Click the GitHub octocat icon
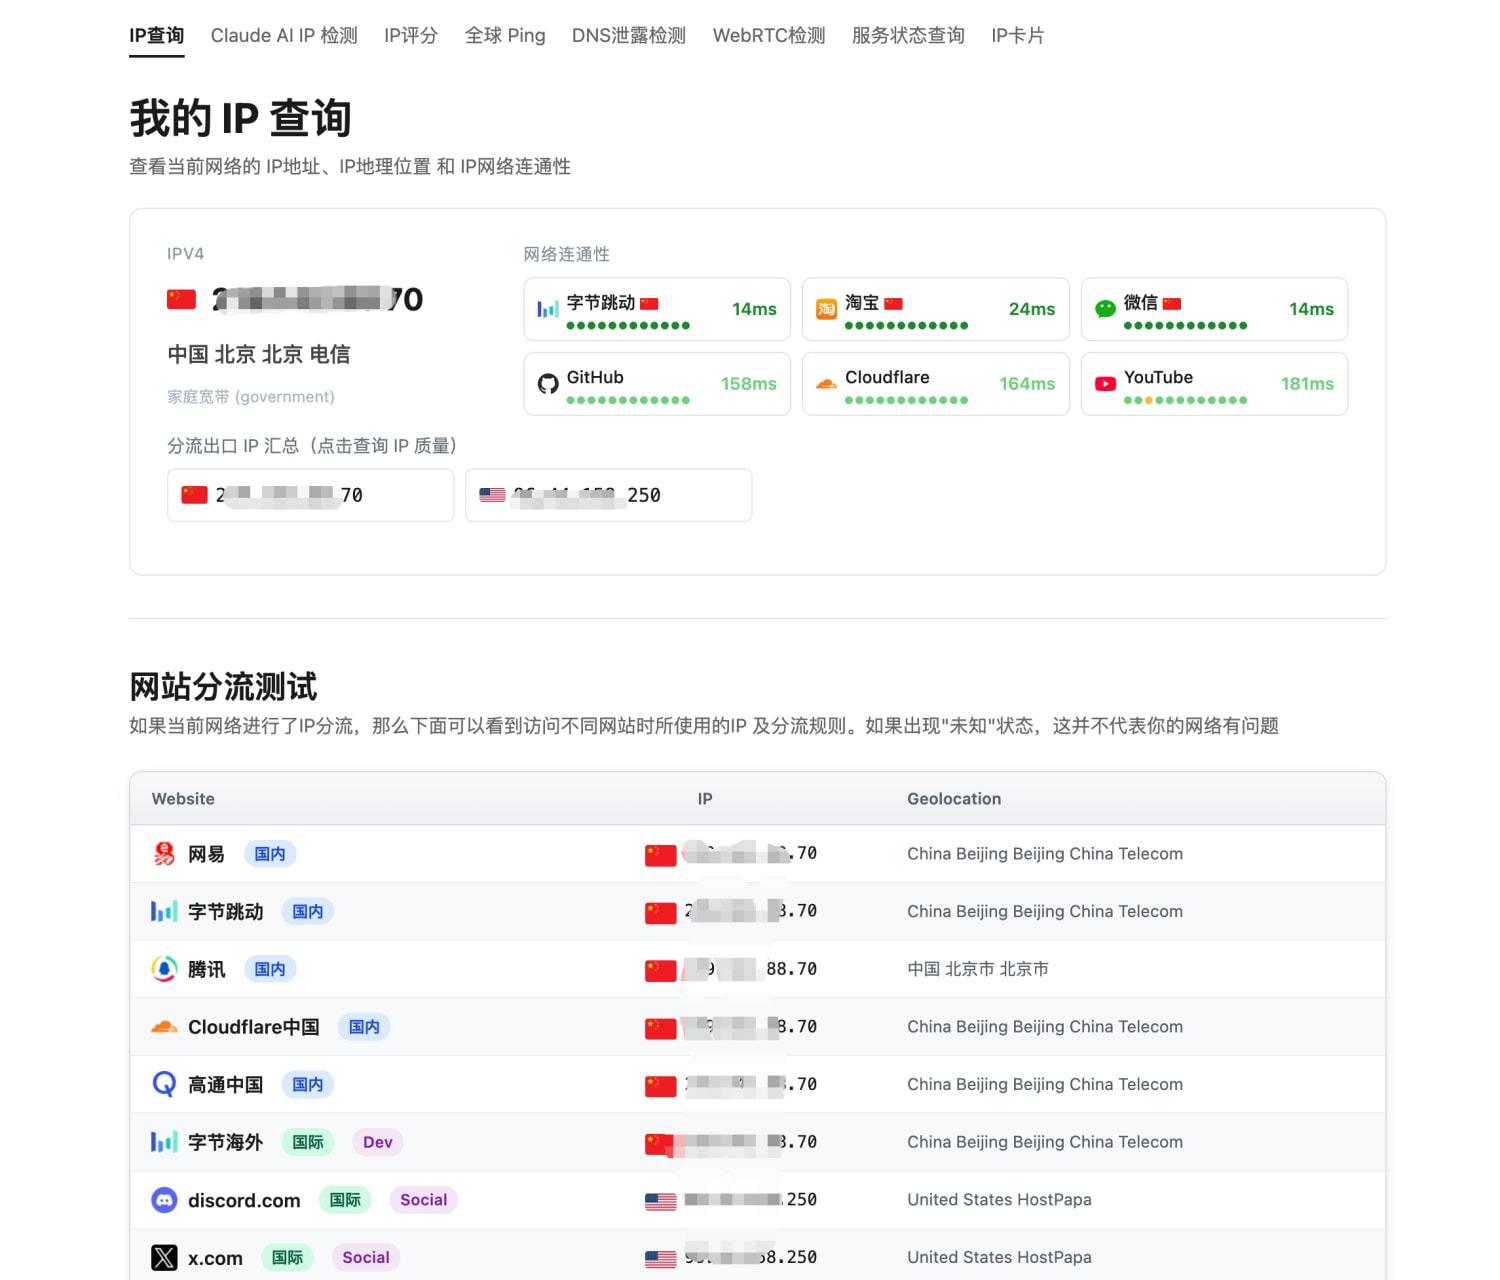 pyautogui.click(x=547, y=384)
